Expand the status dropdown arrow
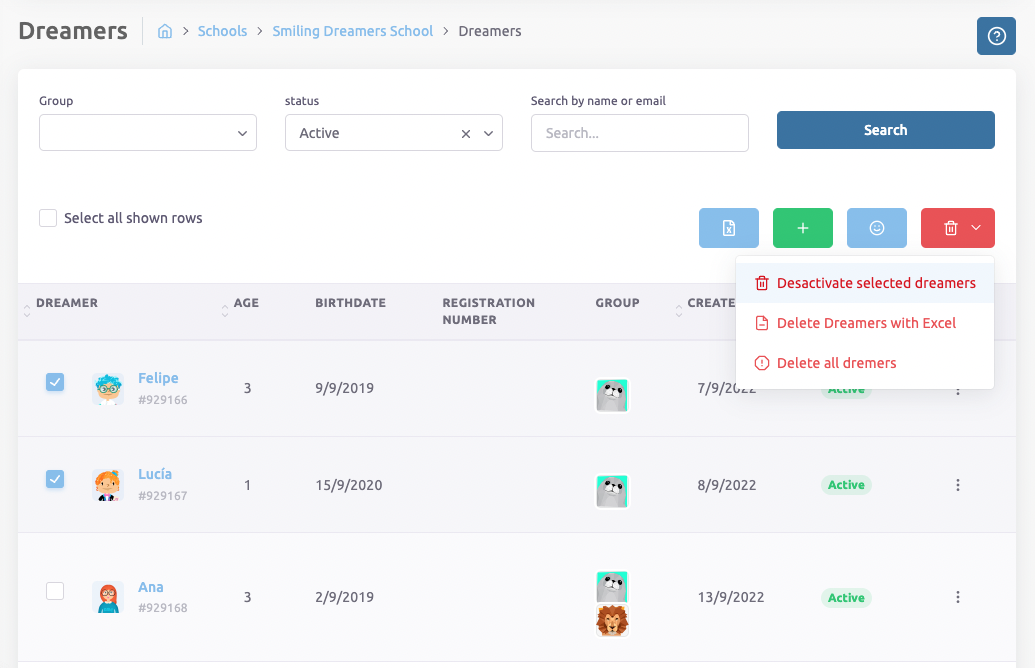The image size is (1035, 668). pos(489,133)
